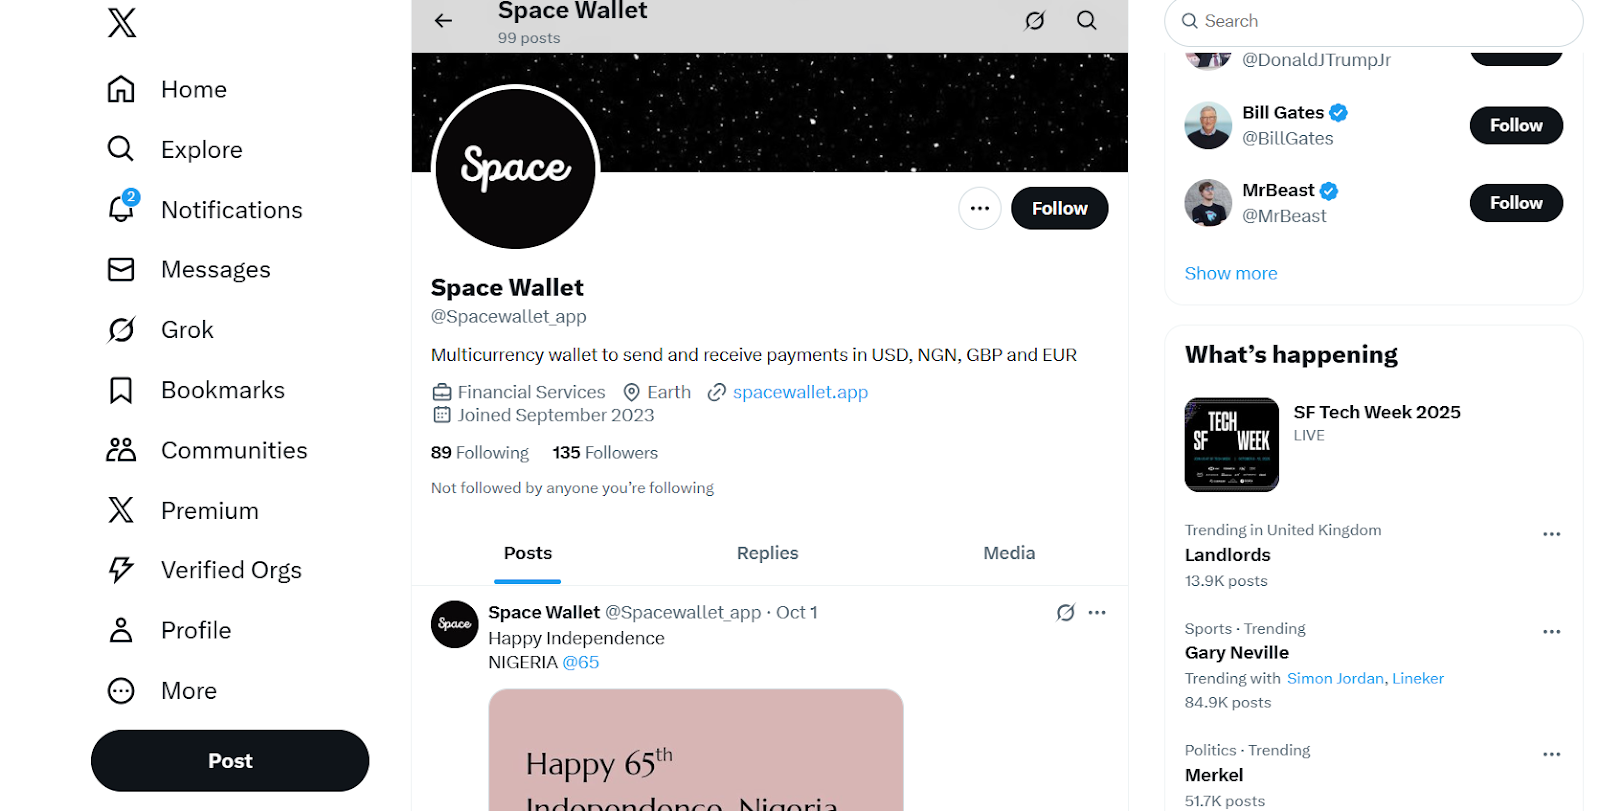Open Notifications bell icon
Viewport: 1600px width, 811px height.
122,209
